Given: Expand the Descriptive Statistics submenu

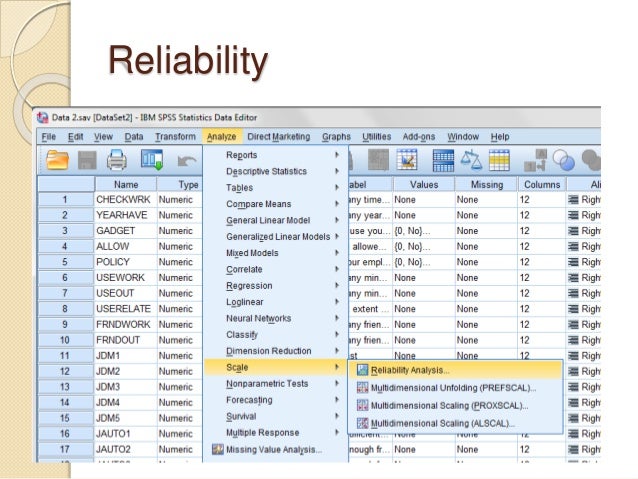Looking at the screenshot, I should click(x=276, y=171).
